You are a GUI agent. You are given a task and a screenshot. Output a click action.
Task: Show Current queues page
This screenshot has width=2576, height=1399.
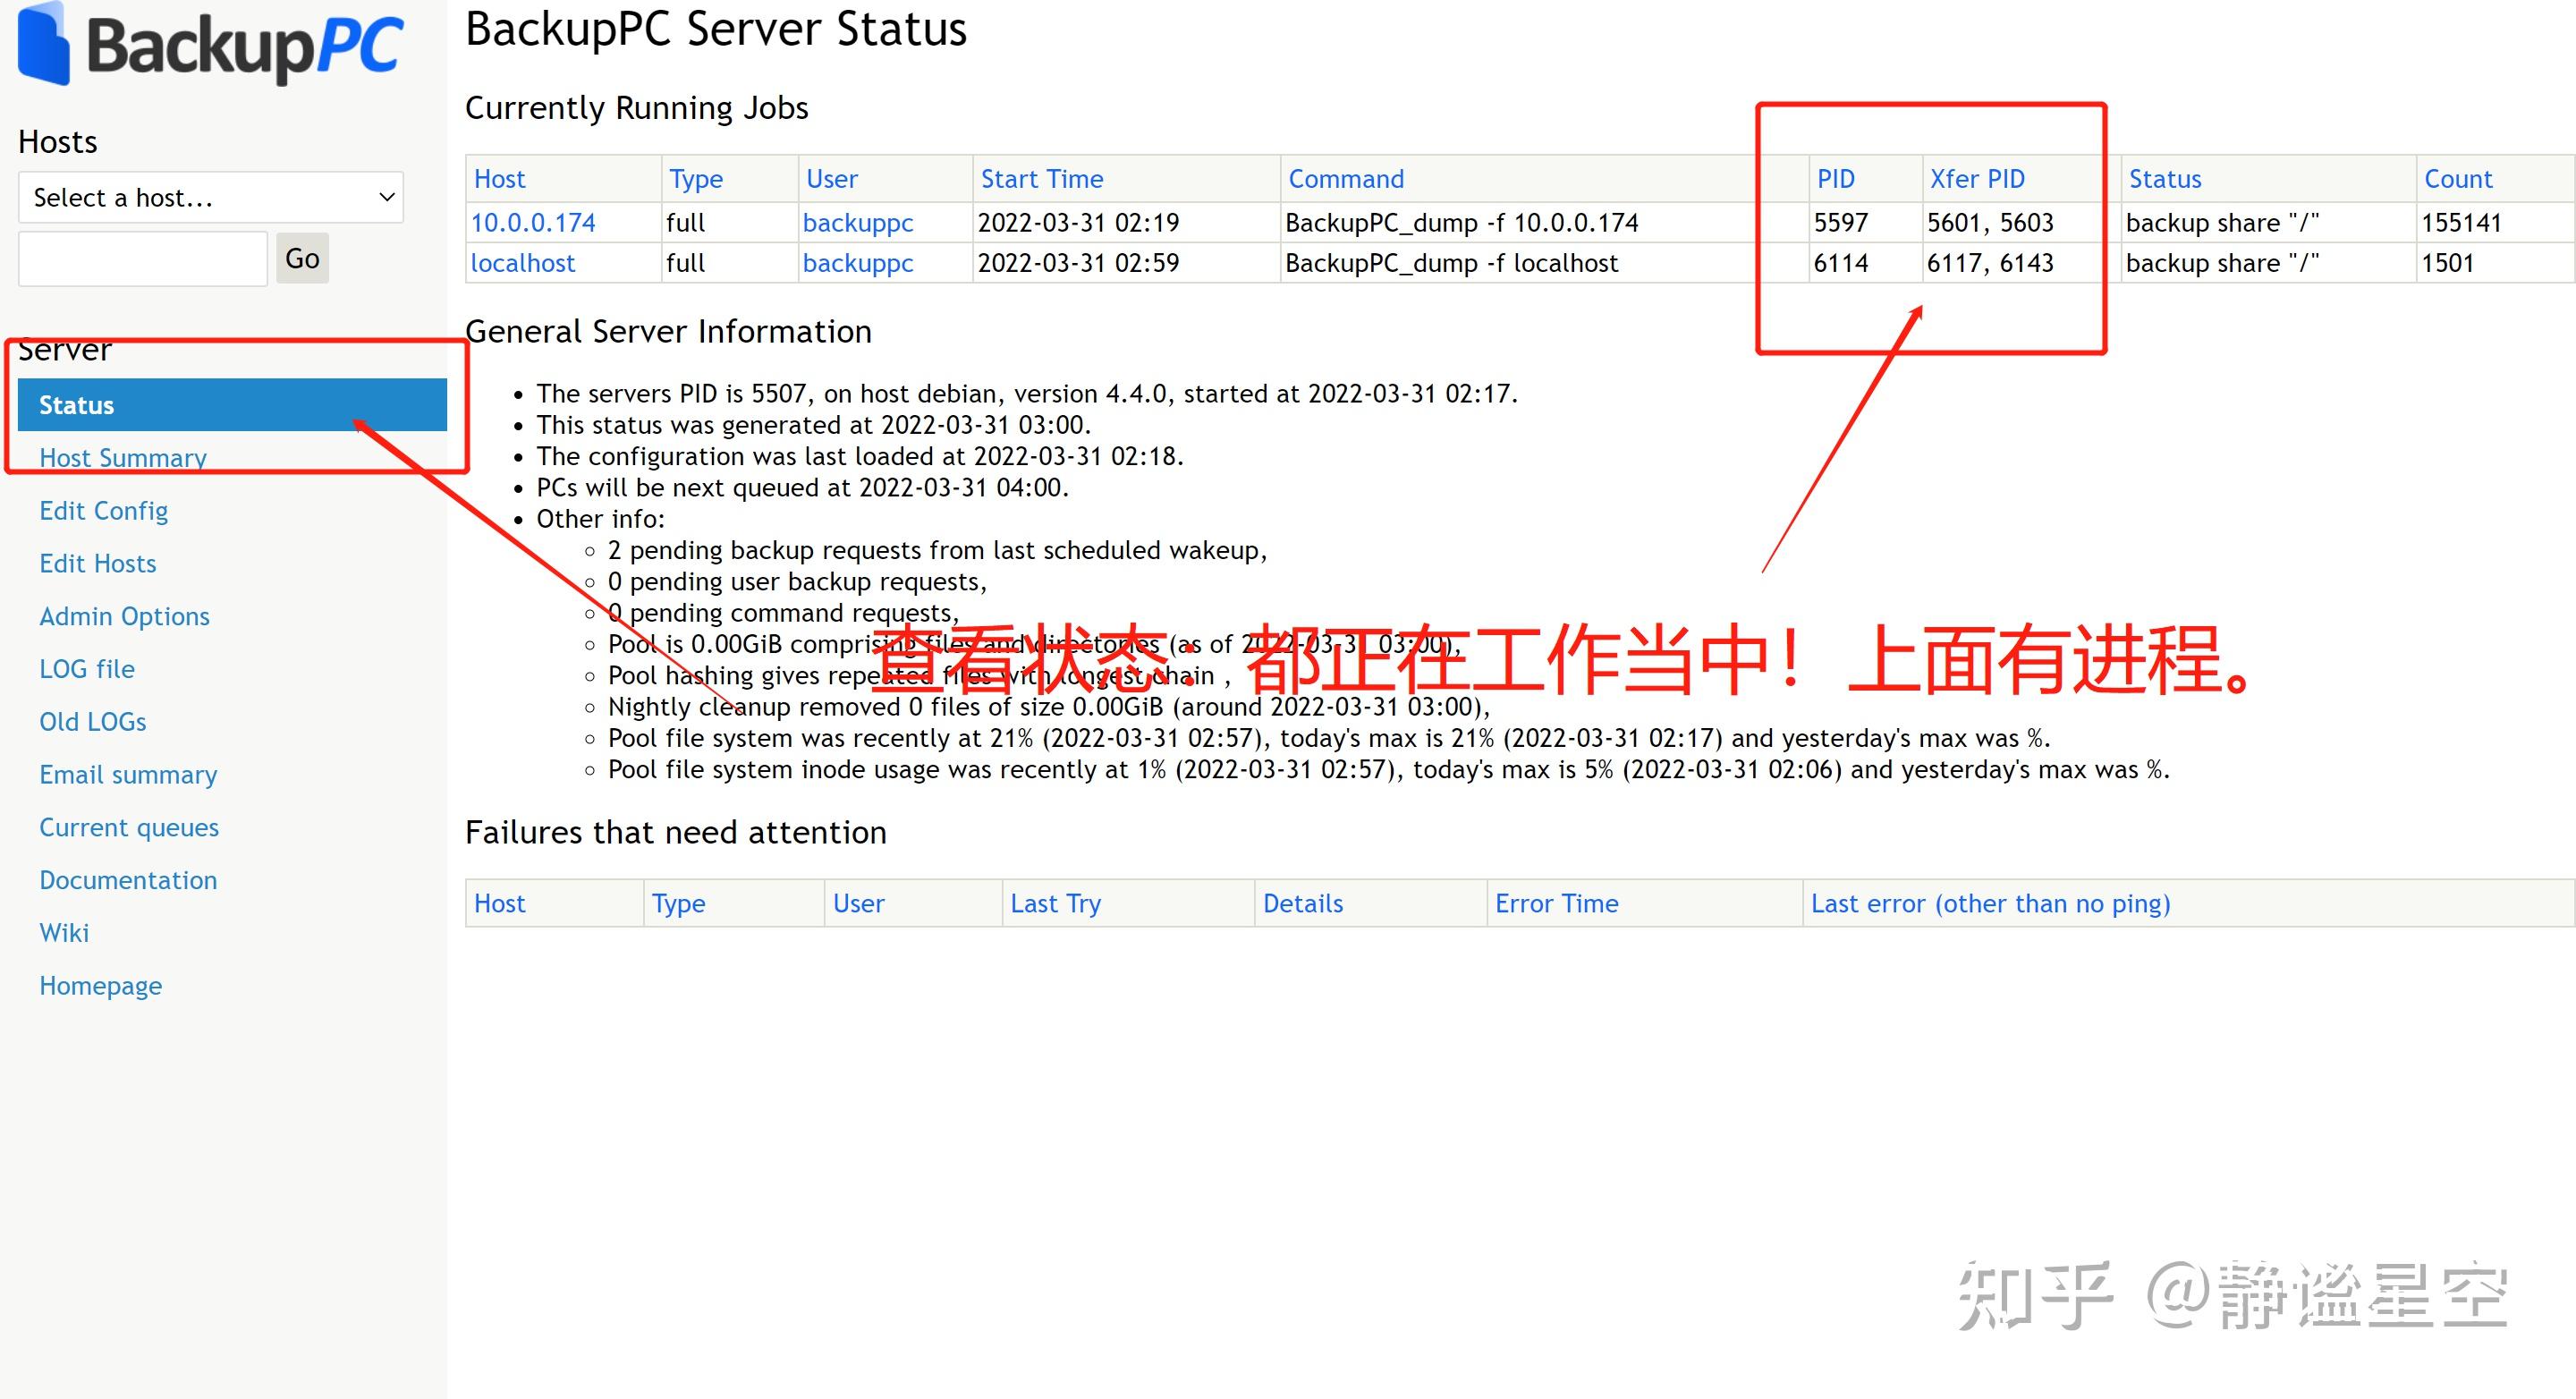(129, 828)
